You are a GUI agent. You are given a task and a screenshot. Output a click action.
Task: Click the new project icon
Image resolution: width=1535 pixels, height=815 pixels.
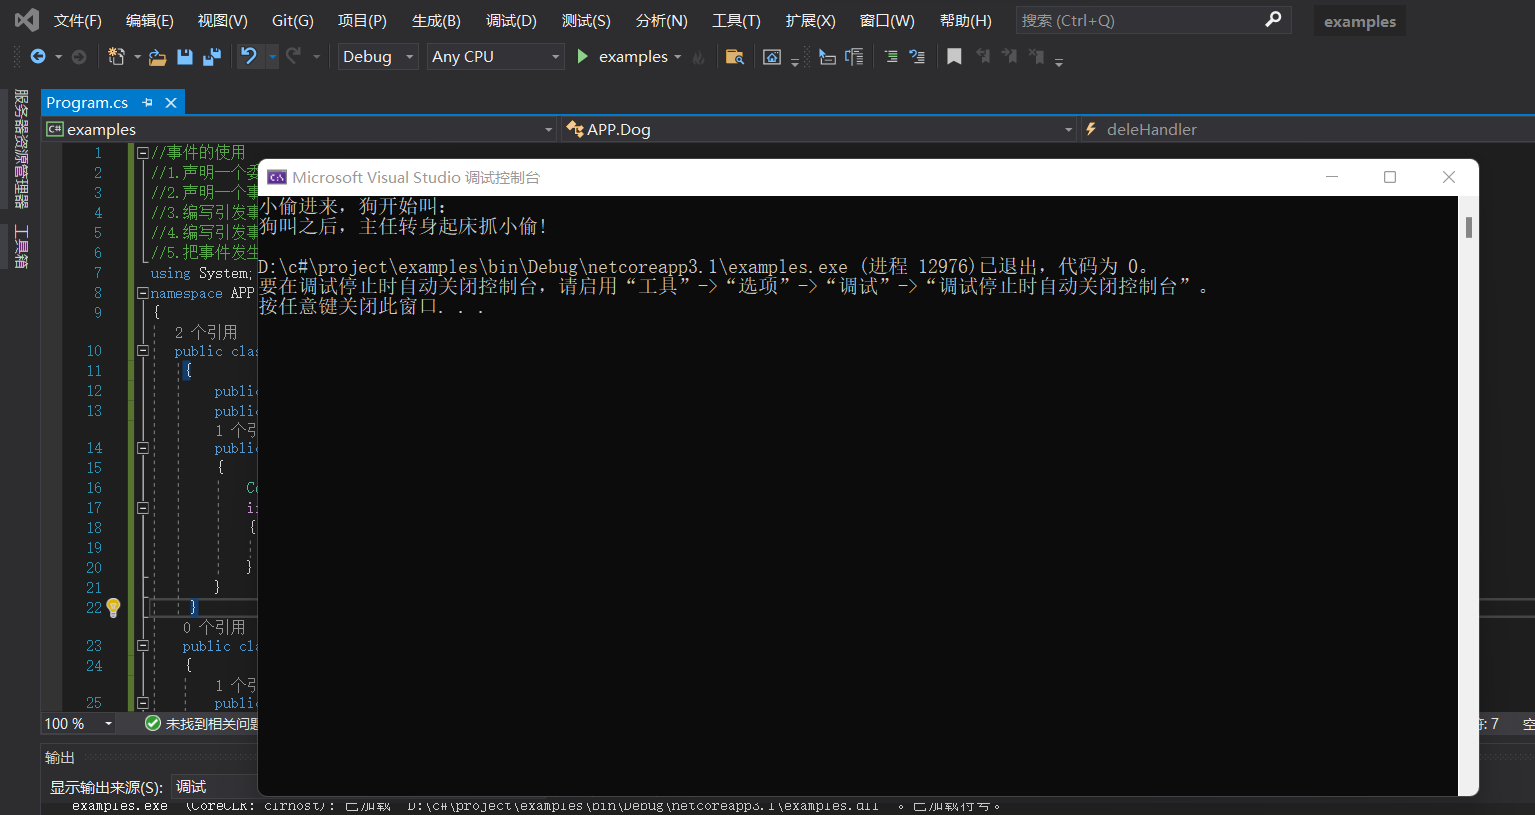click(x=116, y=57)
